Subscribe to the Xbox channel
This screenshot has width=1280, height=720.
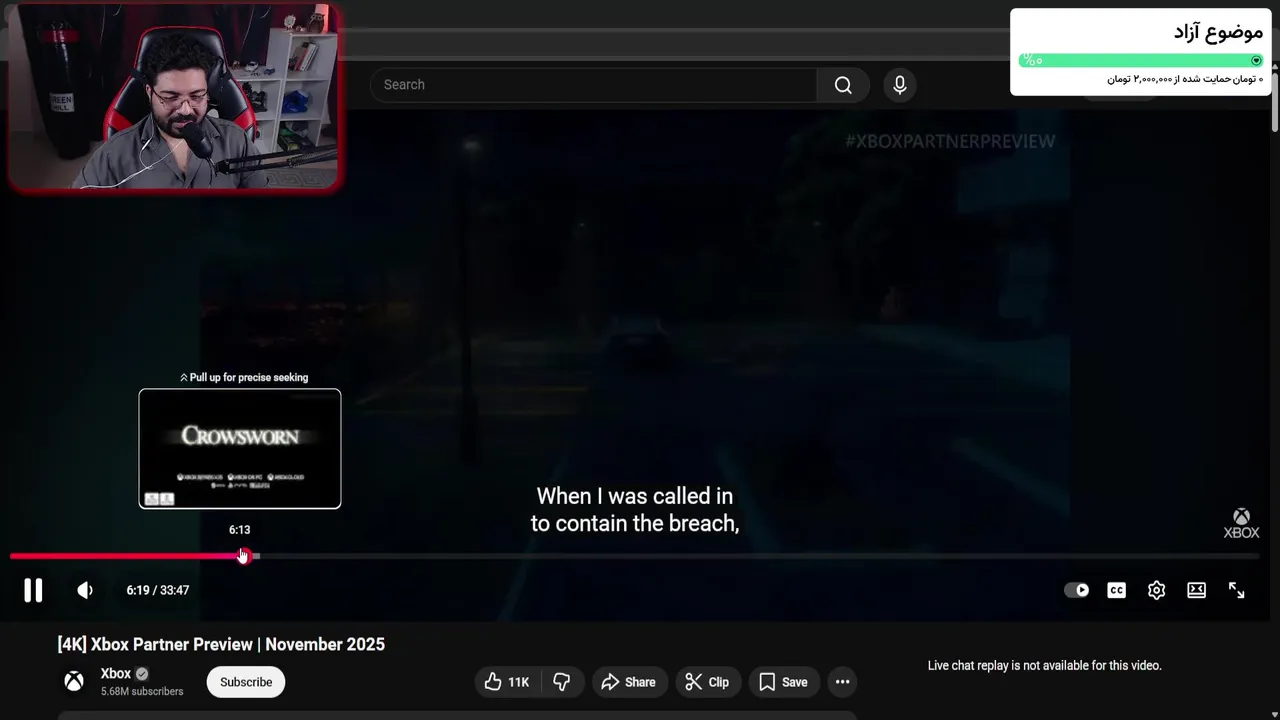click(246, 682)
